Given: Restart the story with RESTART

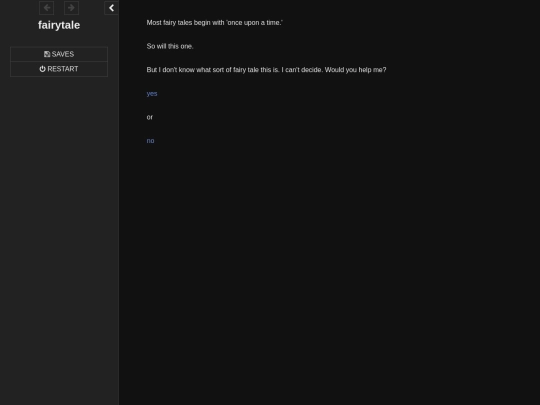Looking at the screenshot, I should coord(59,69).
